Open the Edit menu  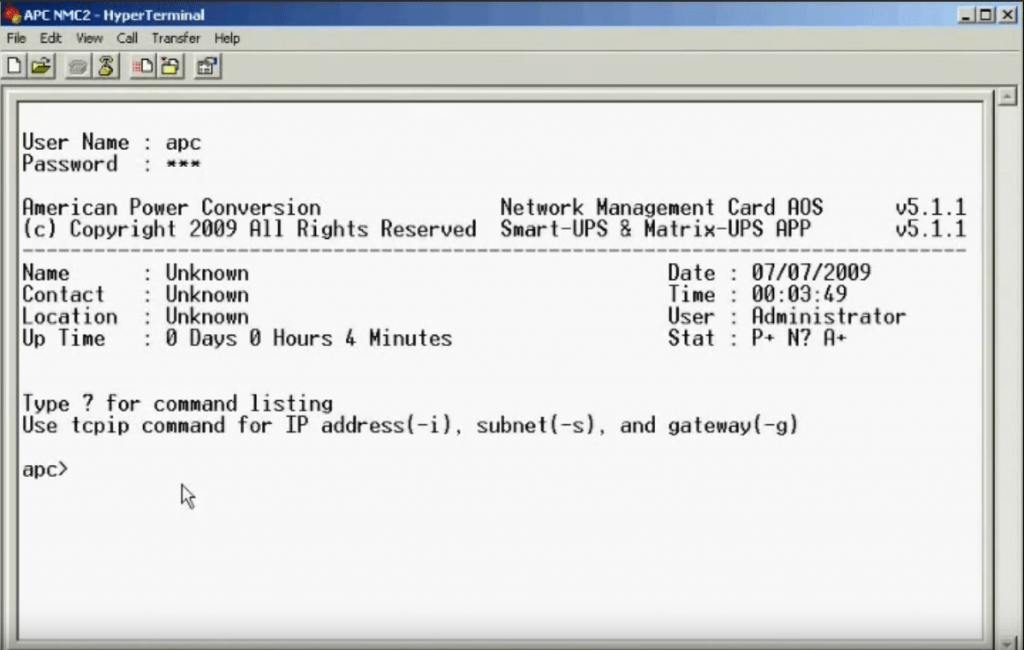pos(50,39)
